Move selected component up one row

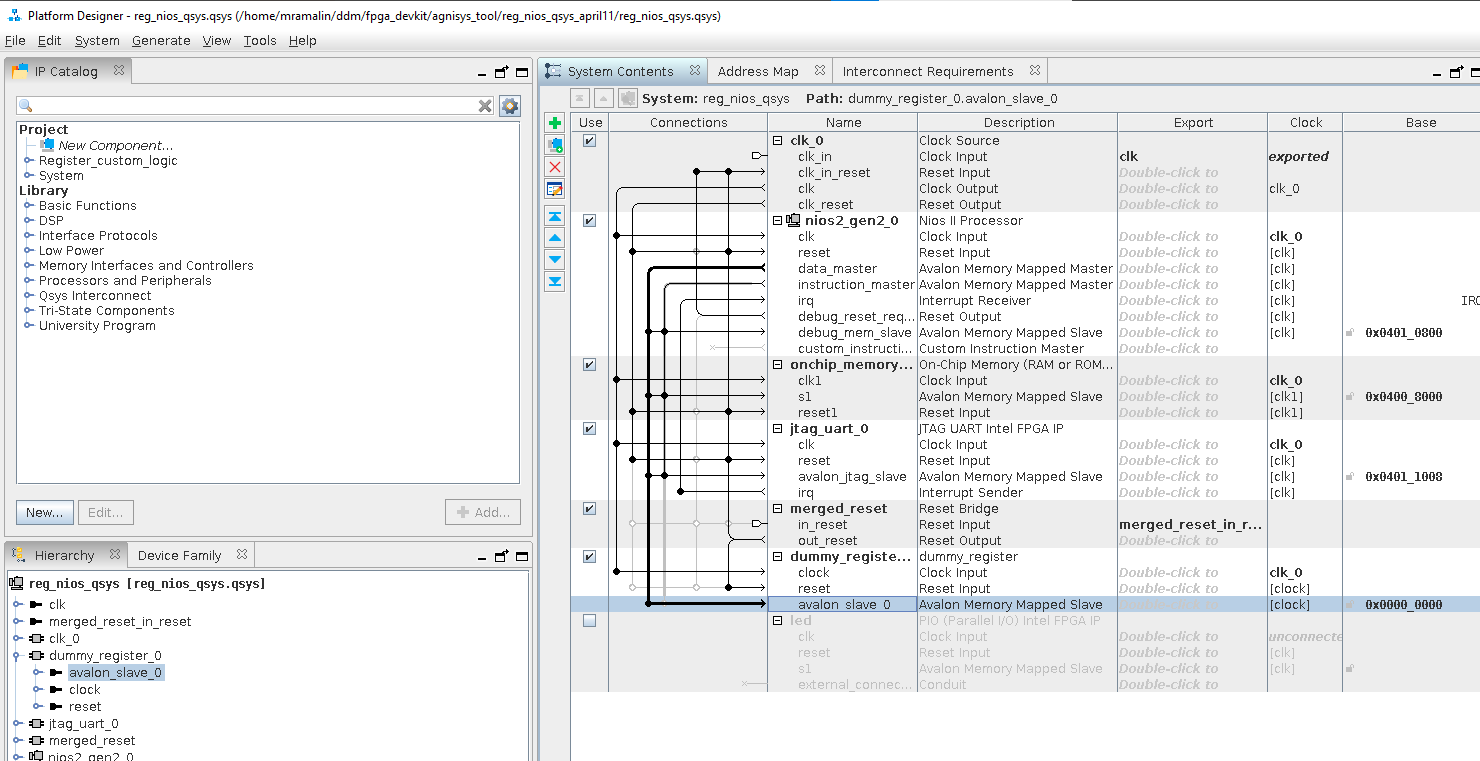[x=555, y=238]
